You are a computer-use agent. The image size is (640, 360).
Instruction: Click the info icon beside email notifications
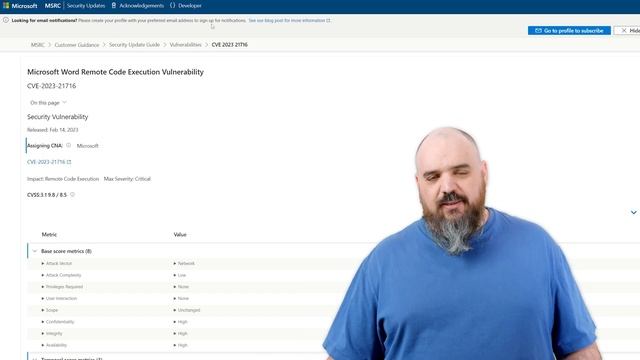[x=6, y=20]
